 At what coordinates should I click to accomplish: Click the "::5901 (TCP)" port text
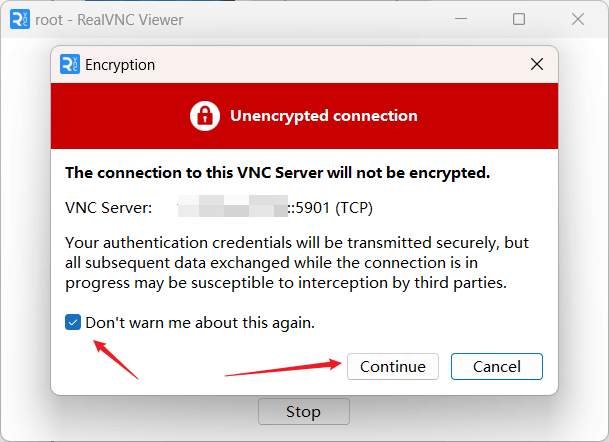(330, 208)
